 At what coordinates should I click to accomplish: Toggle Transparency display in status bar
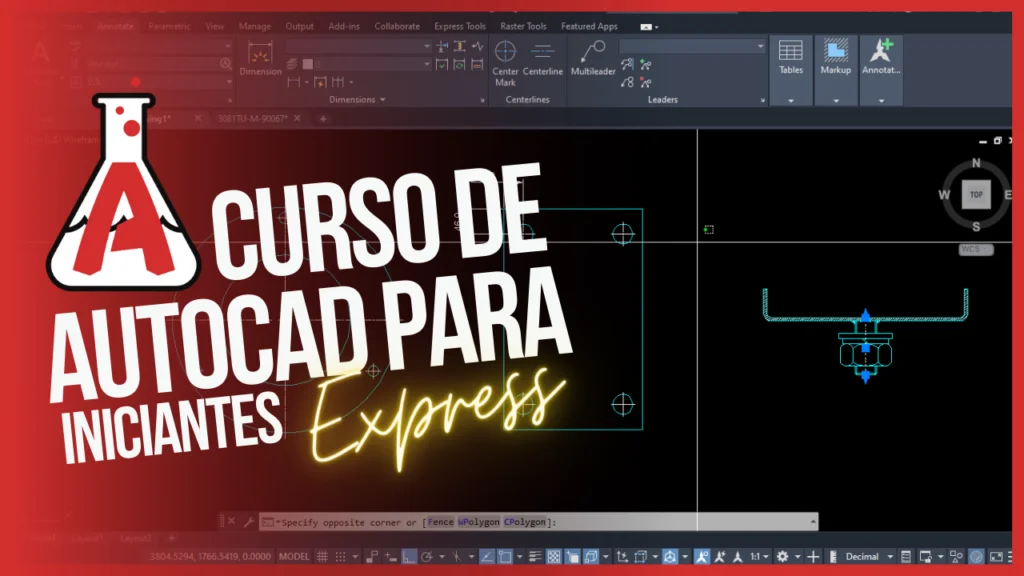(554, 556)
